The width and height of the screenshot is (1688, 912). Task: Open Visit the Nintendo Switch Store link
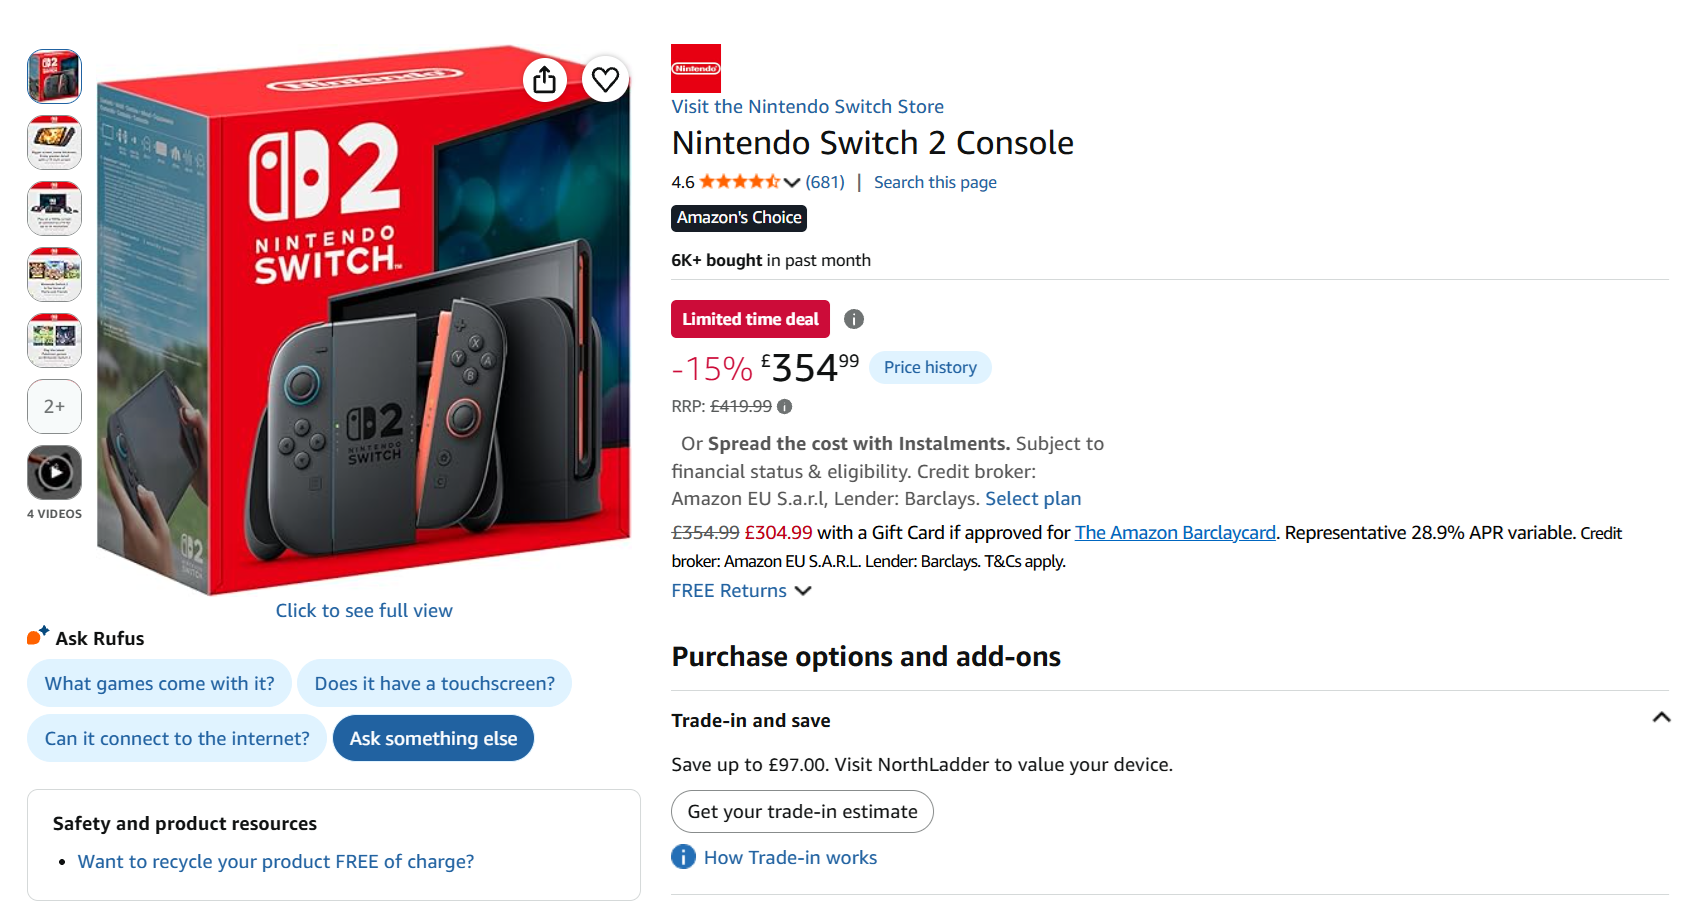pyautogui.click(x=807, y=106)
